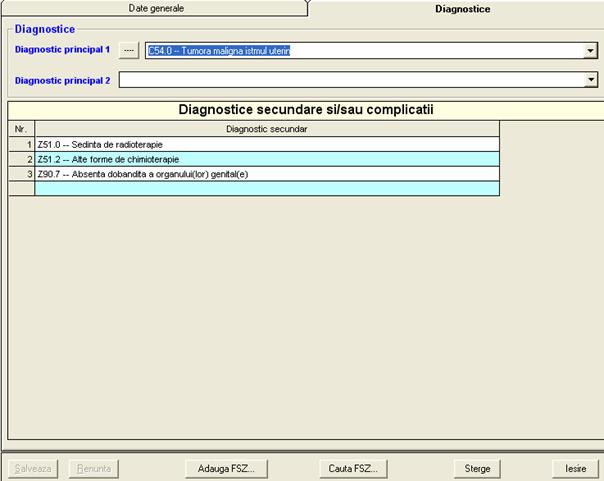
Task: Click the Nr. column header
Action: click(x=21, y=129)
